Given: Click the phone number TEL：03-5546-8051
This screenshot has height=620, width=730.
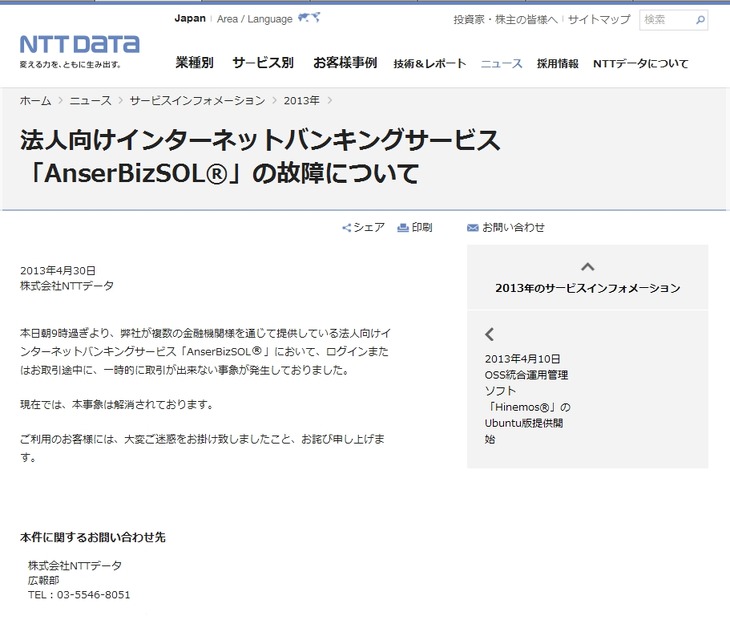Looking at the screenshot, I should pyautogui.click(x=79, y=594).
